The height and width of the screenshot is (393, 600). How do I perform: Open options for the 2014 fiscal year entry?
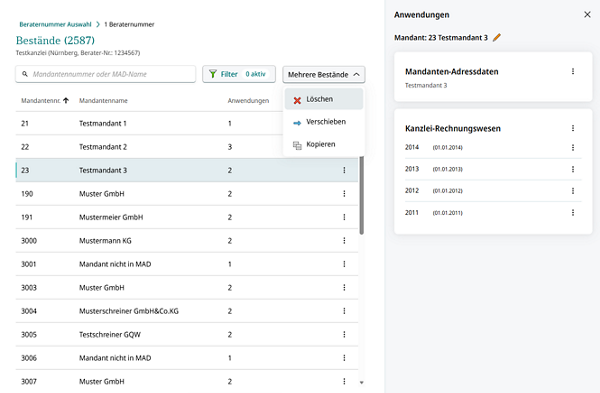[573, 147]
